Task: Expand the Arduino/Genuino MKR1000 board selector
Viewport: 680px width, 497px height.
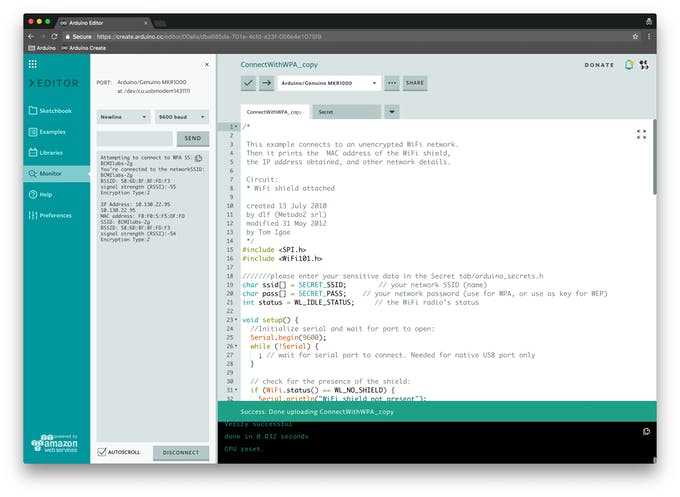Action: point(329,83)
